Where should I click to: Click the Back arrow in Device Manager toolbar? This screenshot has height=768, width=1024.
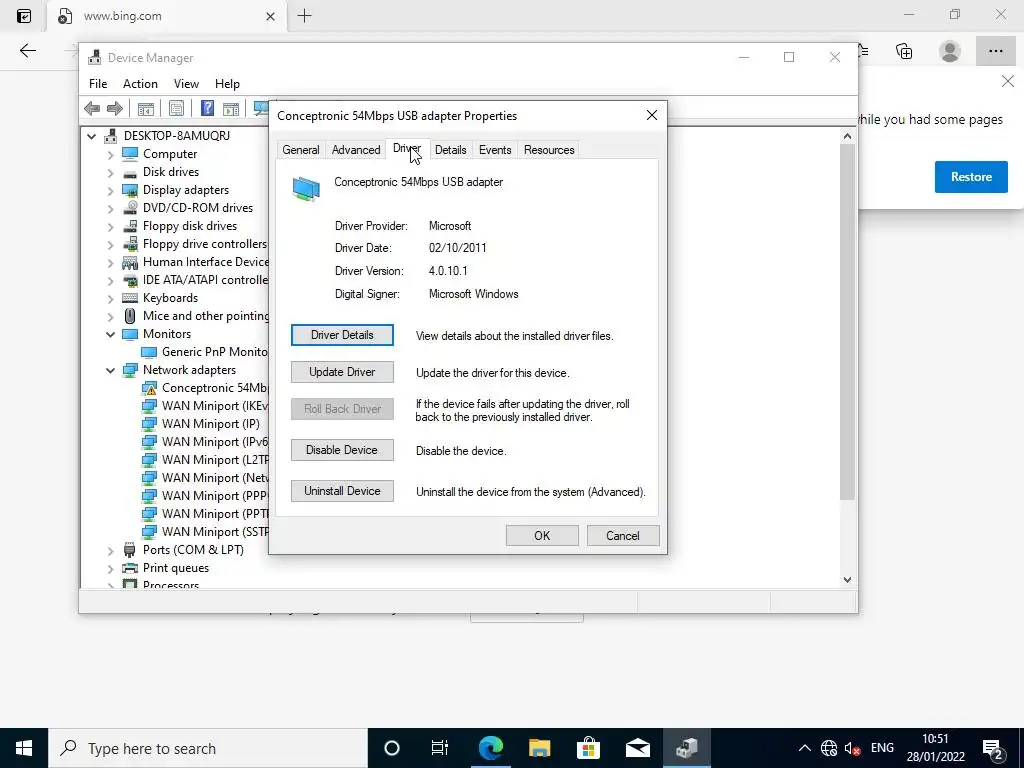pos(92,108)
